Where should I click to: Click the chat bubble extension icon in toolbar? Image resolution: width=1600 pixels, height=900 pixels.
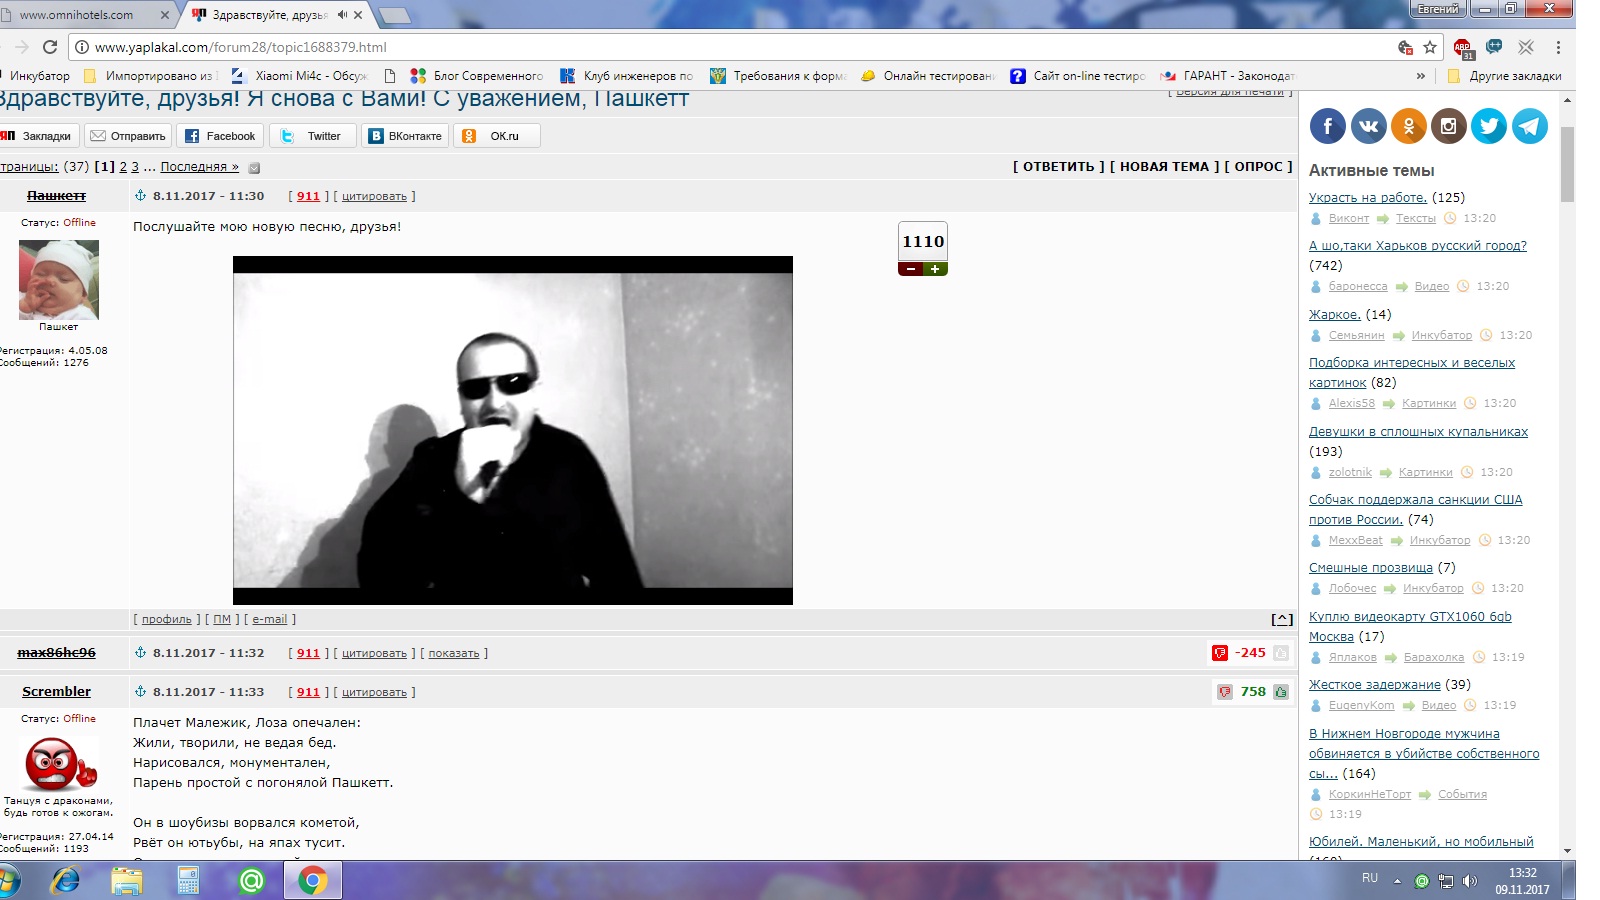pyautogui.click(x=1494, y=47)
